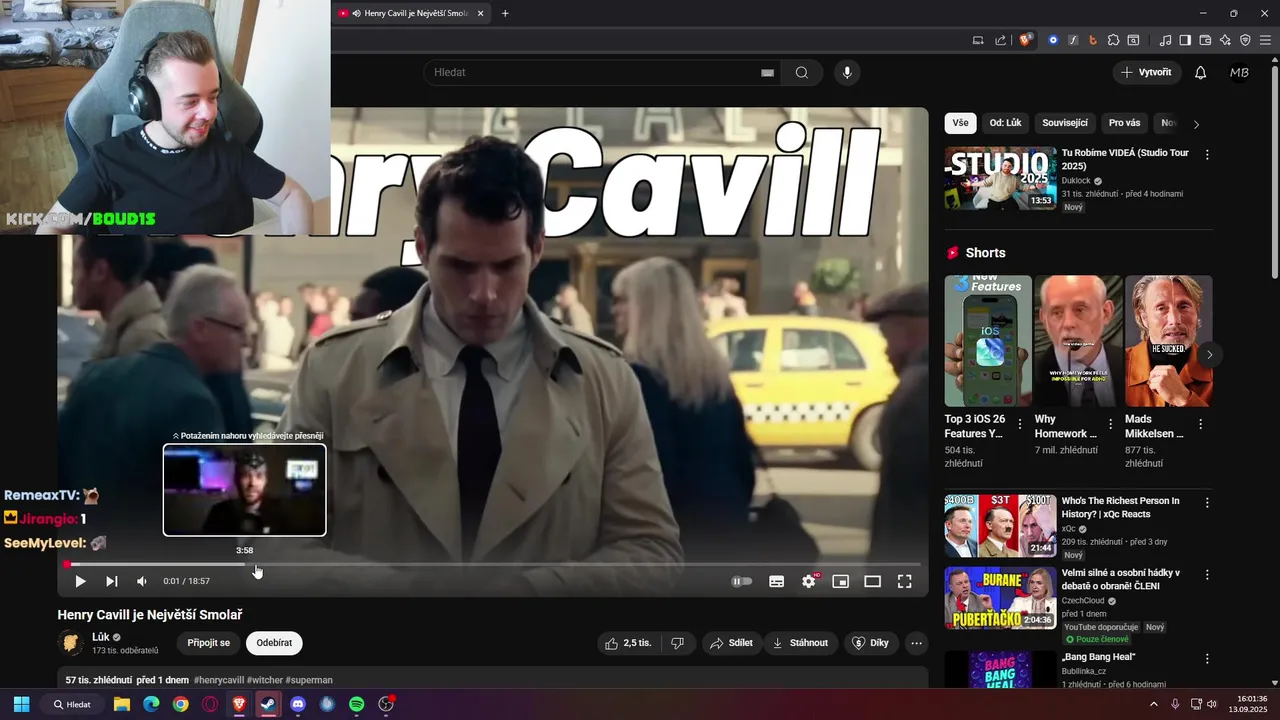This screenshot has width=1280, height=720.
Task: Open options for Top 3 iOS 26 short
Action: point(1020,424)
